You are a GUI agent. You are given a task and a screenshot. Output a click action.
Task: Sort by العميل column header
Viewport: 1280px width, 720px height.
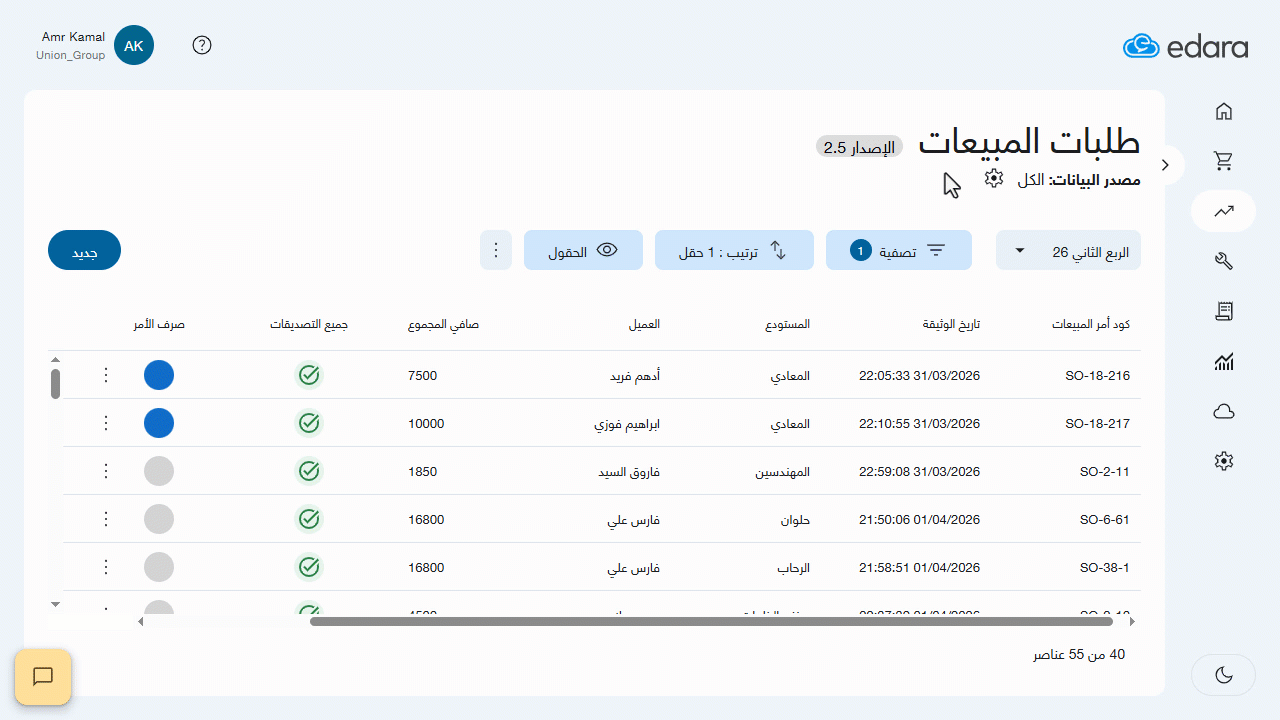(x=644, y=325)
